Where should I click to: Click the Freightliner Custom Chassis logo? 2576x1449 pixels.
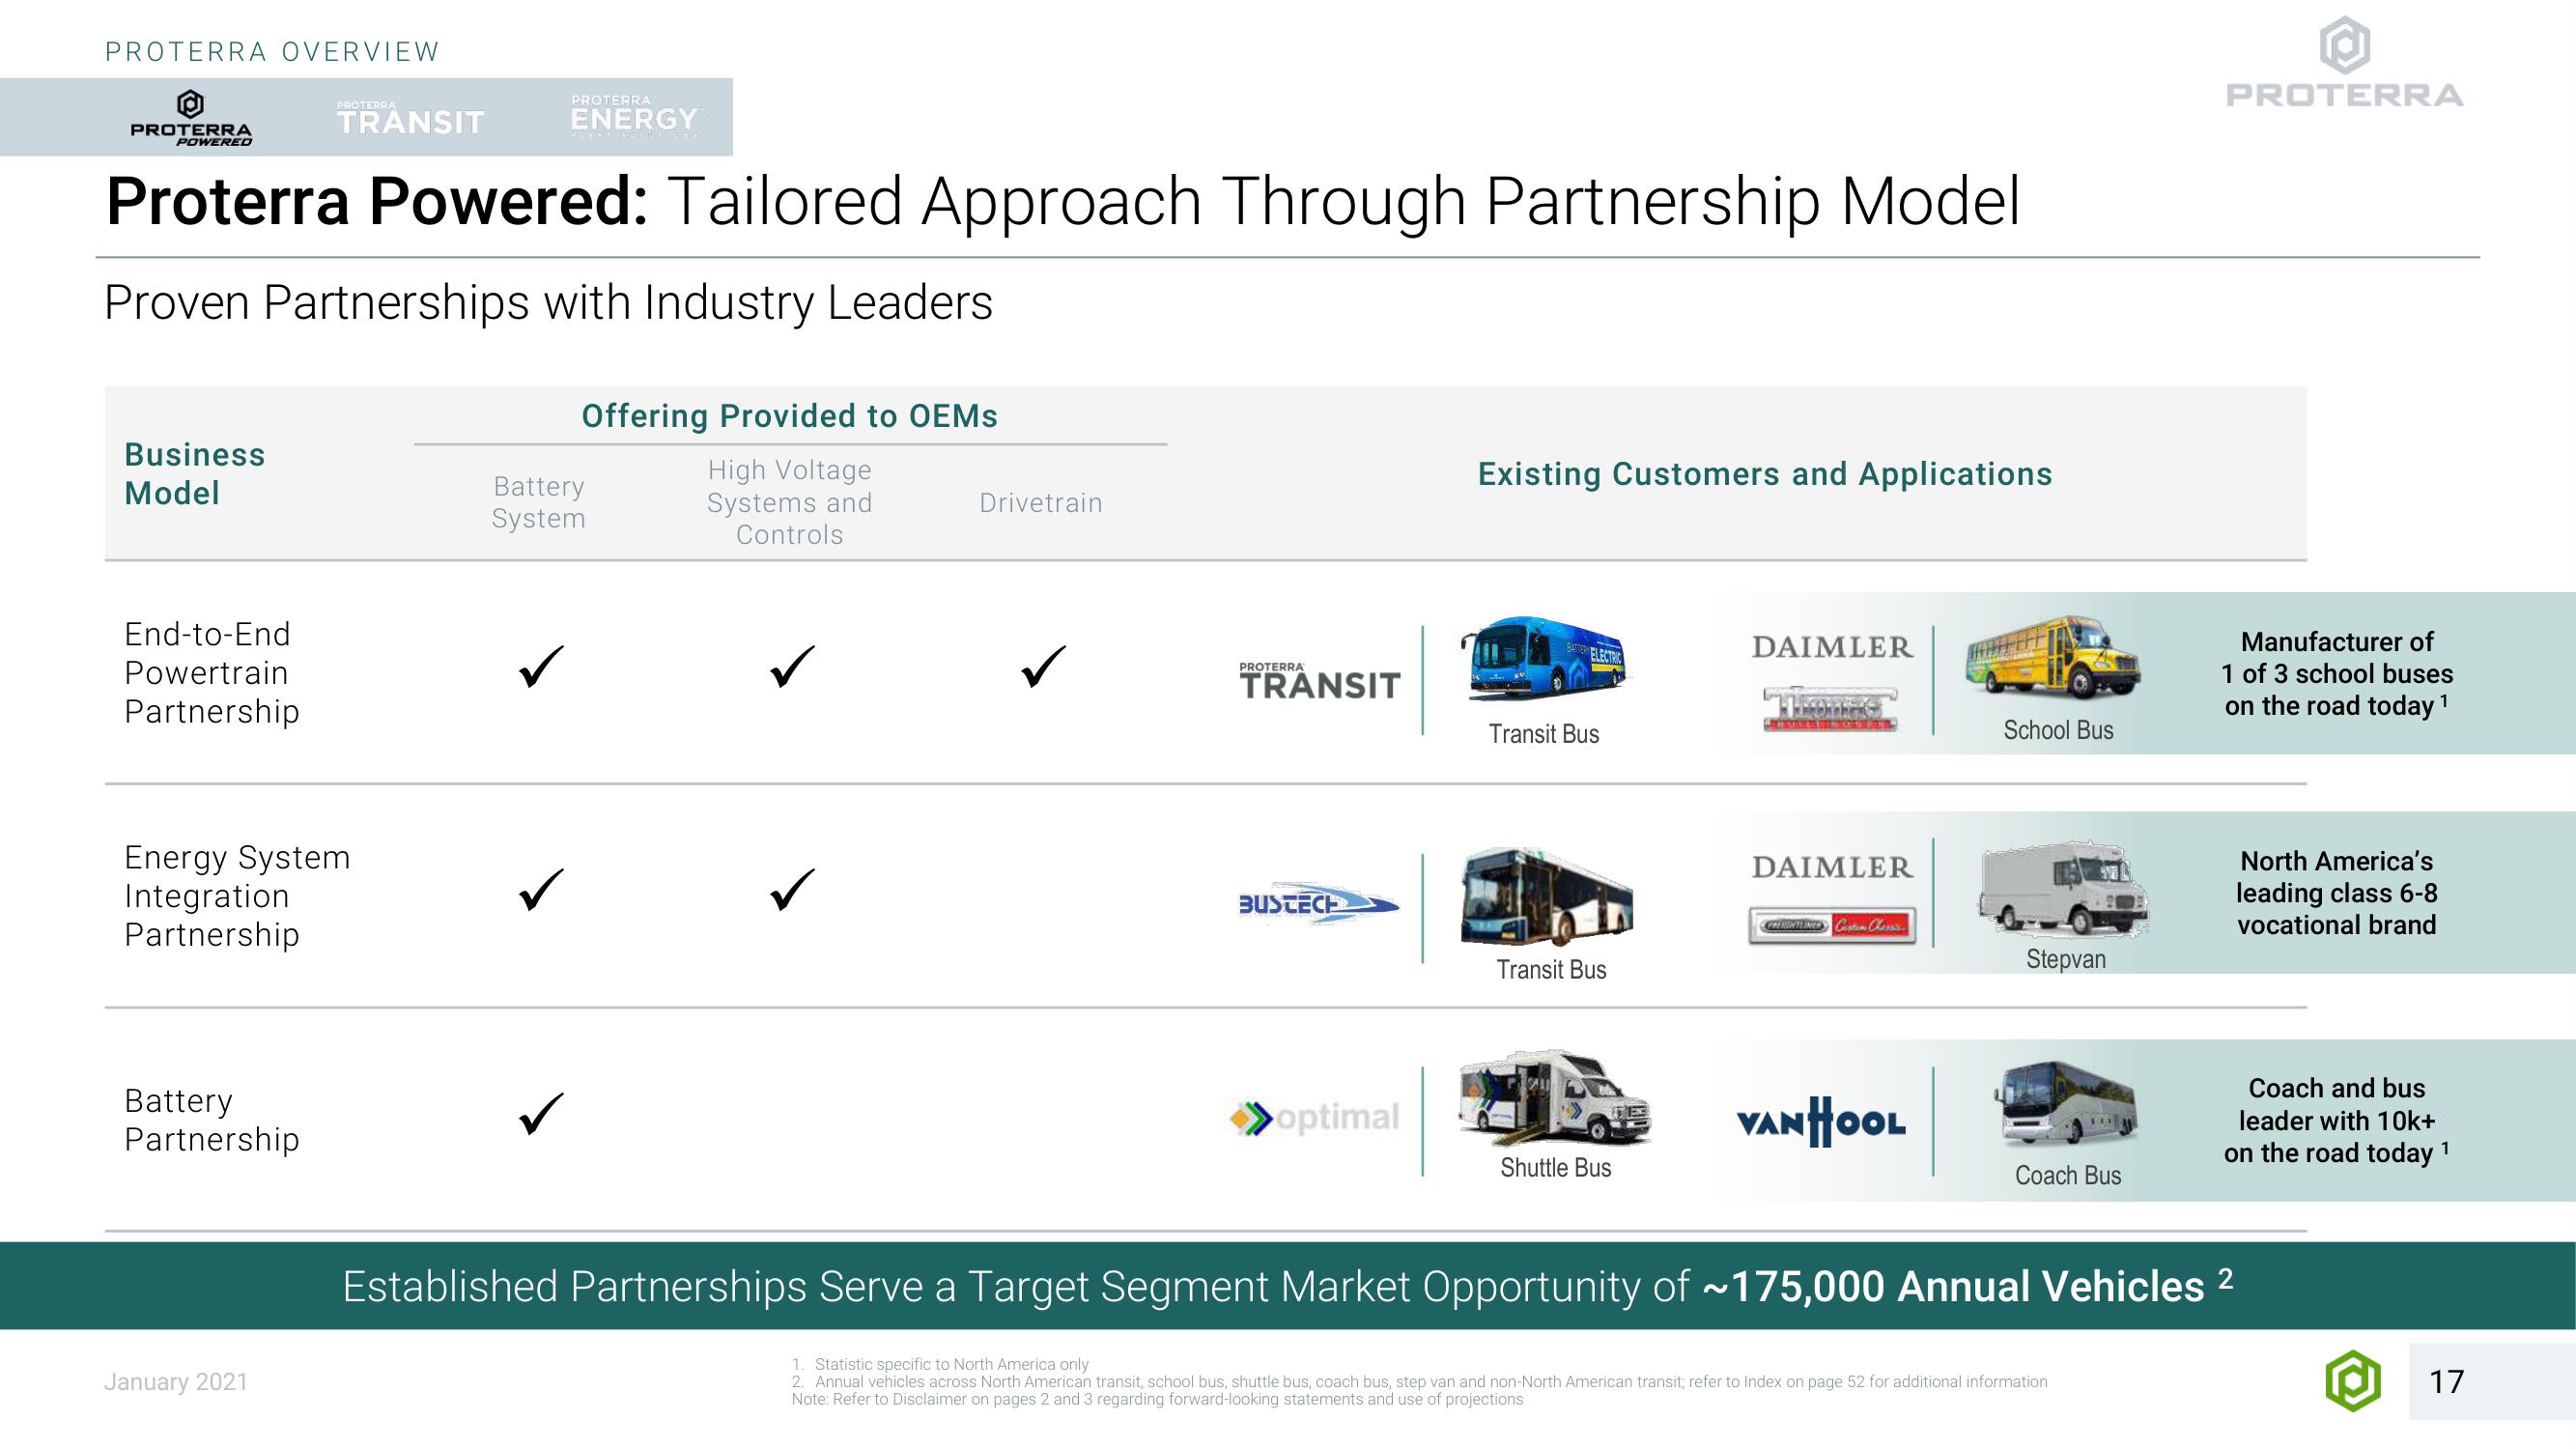click(1832, 926)
